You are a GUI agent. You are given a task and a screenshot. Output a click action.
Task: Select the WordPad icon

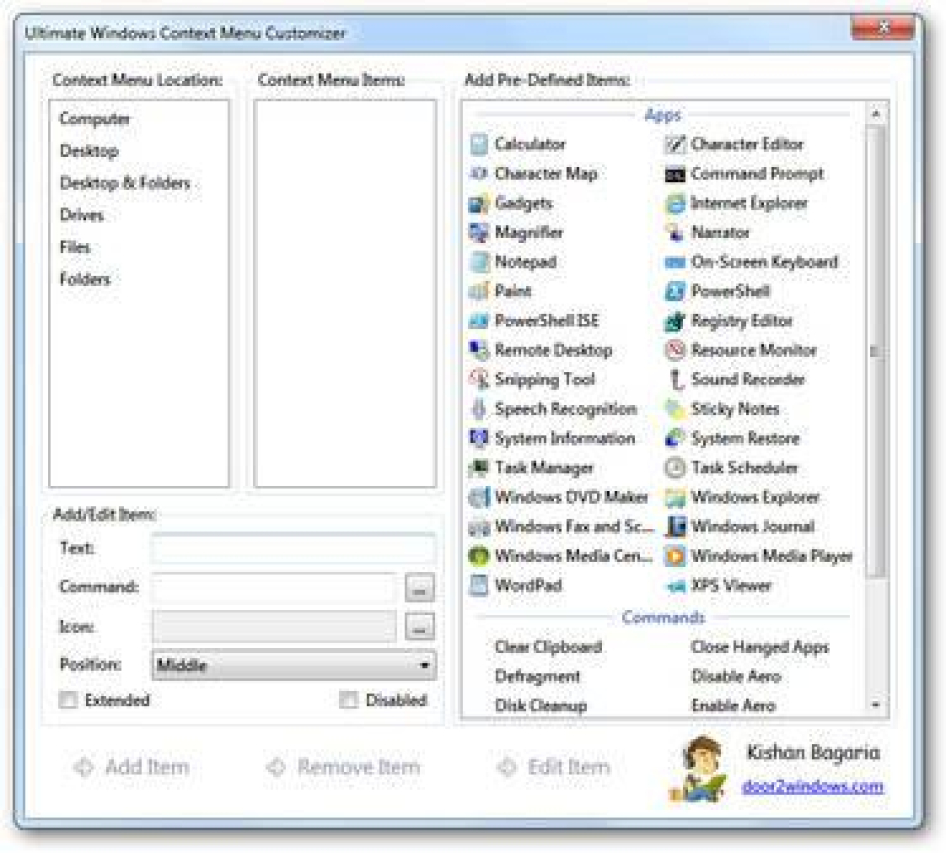pyautogui.click(x=478, y=585)
